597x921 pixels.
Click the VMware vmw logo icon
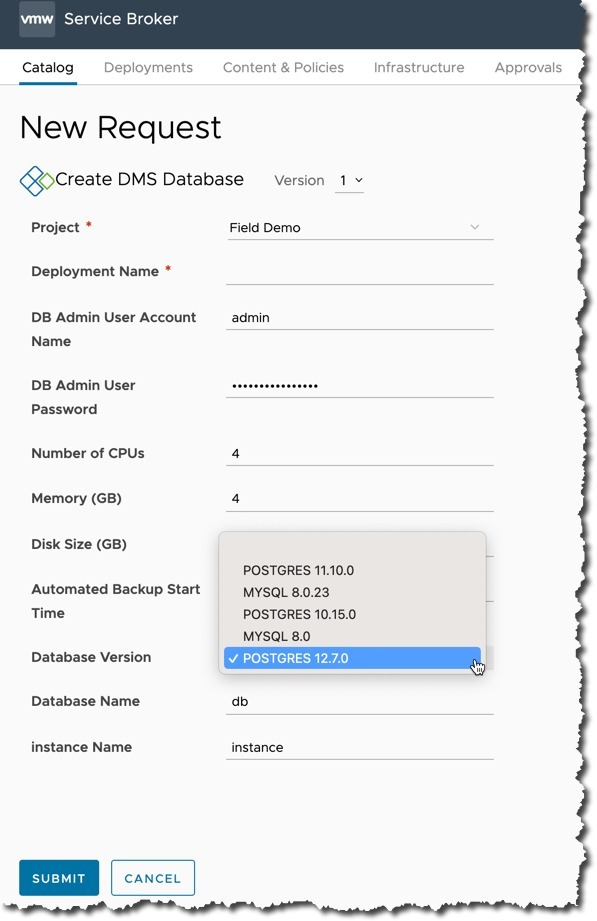click(x=37, y=19)
